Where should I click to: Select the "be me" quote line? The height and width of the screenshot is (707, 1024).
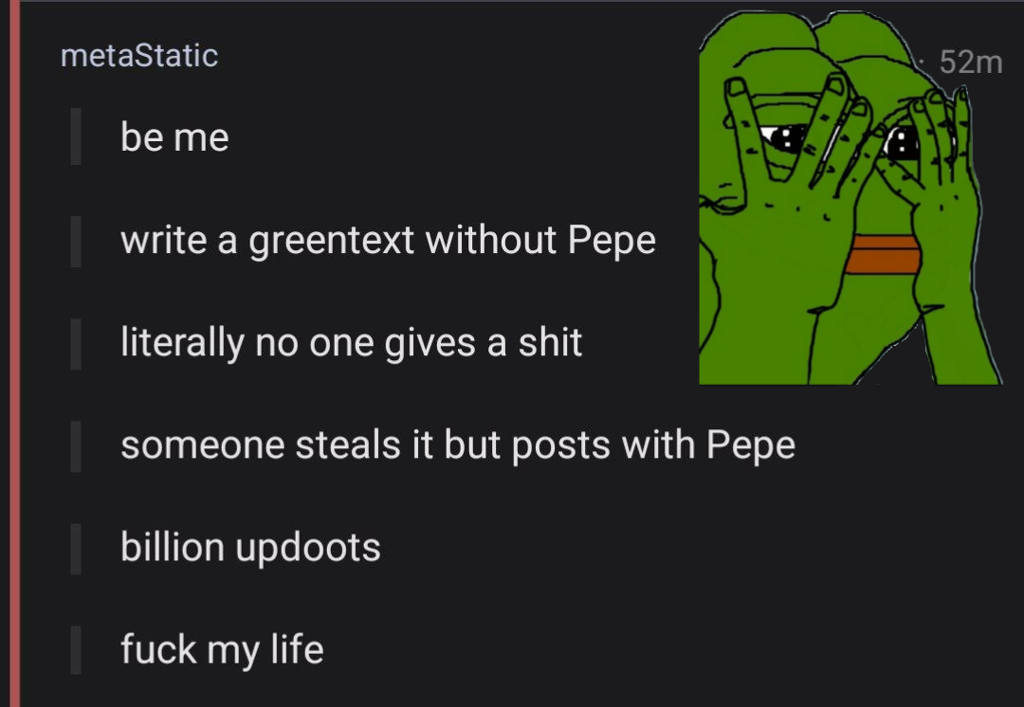(174, 137)
